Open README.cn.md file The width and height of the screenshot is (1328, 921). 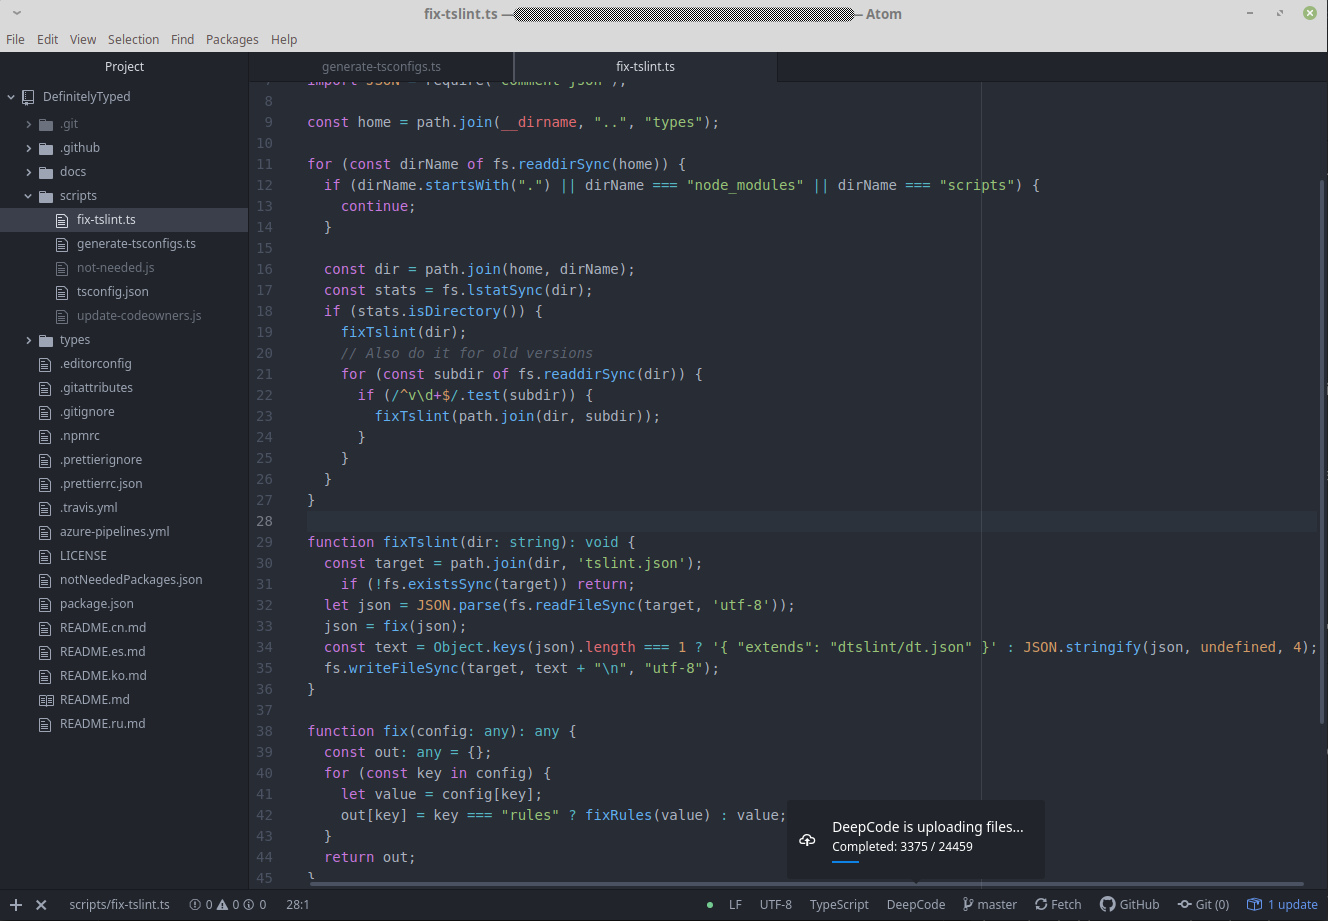click(103, 628)
